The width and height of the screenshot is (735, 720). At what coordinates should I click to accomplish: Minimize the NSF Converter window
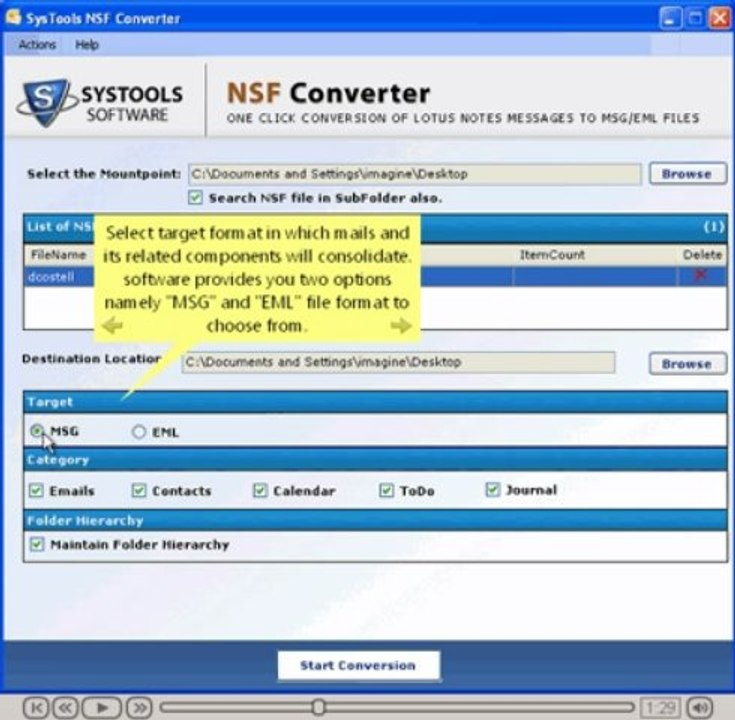(x=670, y=18)
